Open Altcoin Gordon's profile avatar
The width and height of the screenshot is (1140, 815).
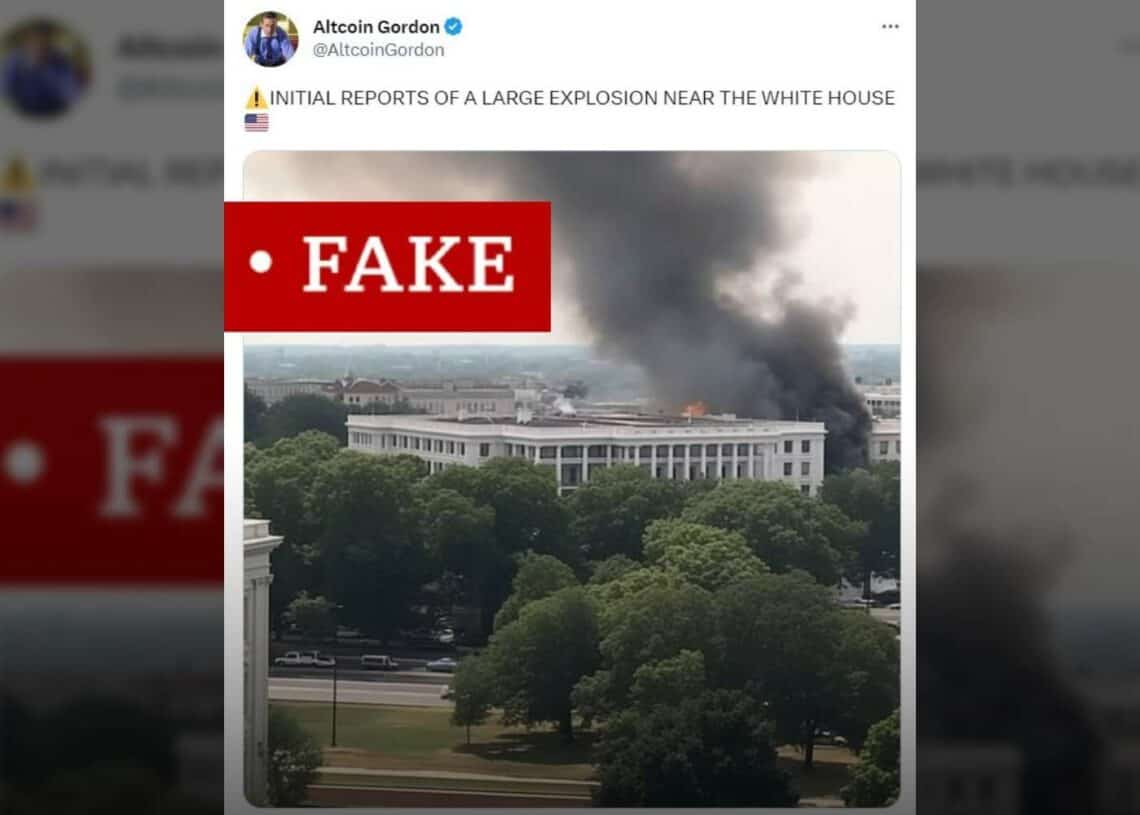click(x=270, y=39)
